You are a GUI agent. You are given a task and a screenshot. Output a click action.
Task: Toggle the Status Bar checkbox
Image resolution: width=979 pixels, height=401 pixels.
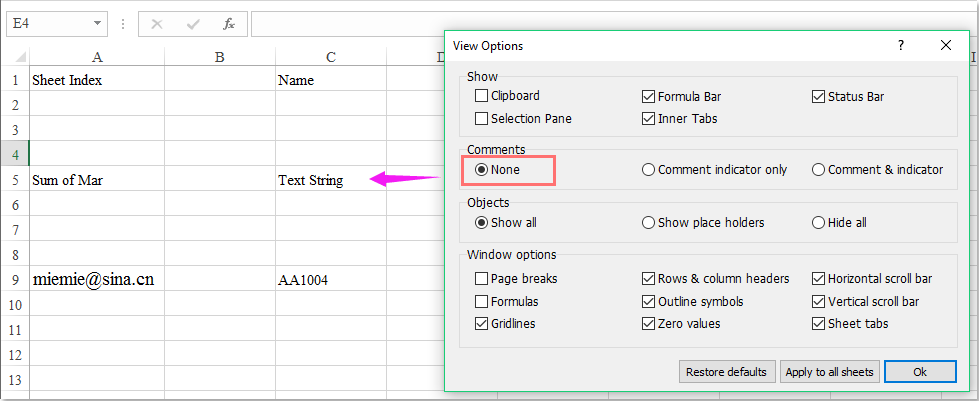pyautogui.click(x=820, y=97)
